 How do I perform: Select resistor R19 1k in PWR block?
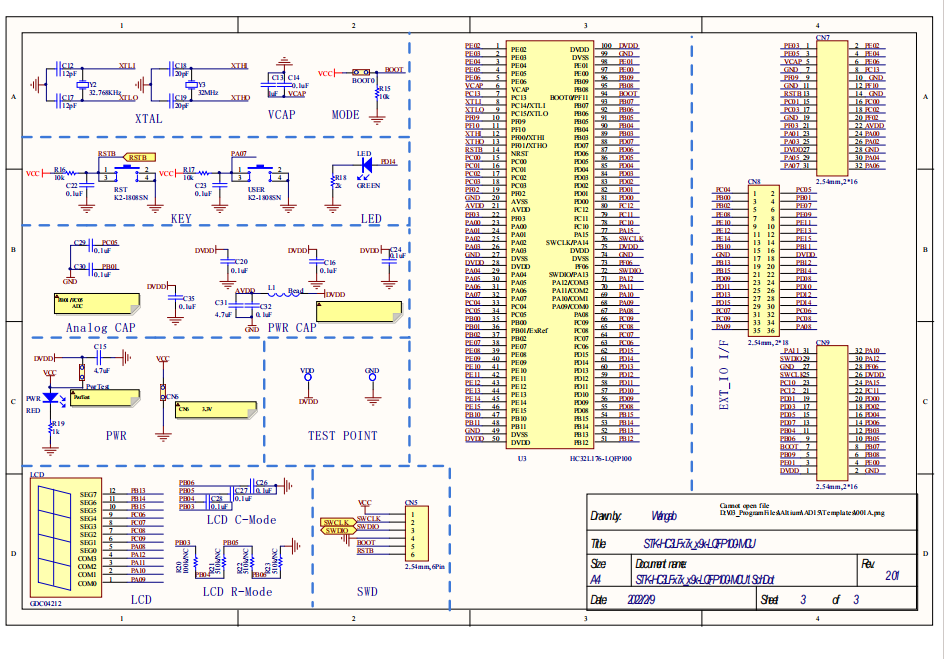point(51,427)
